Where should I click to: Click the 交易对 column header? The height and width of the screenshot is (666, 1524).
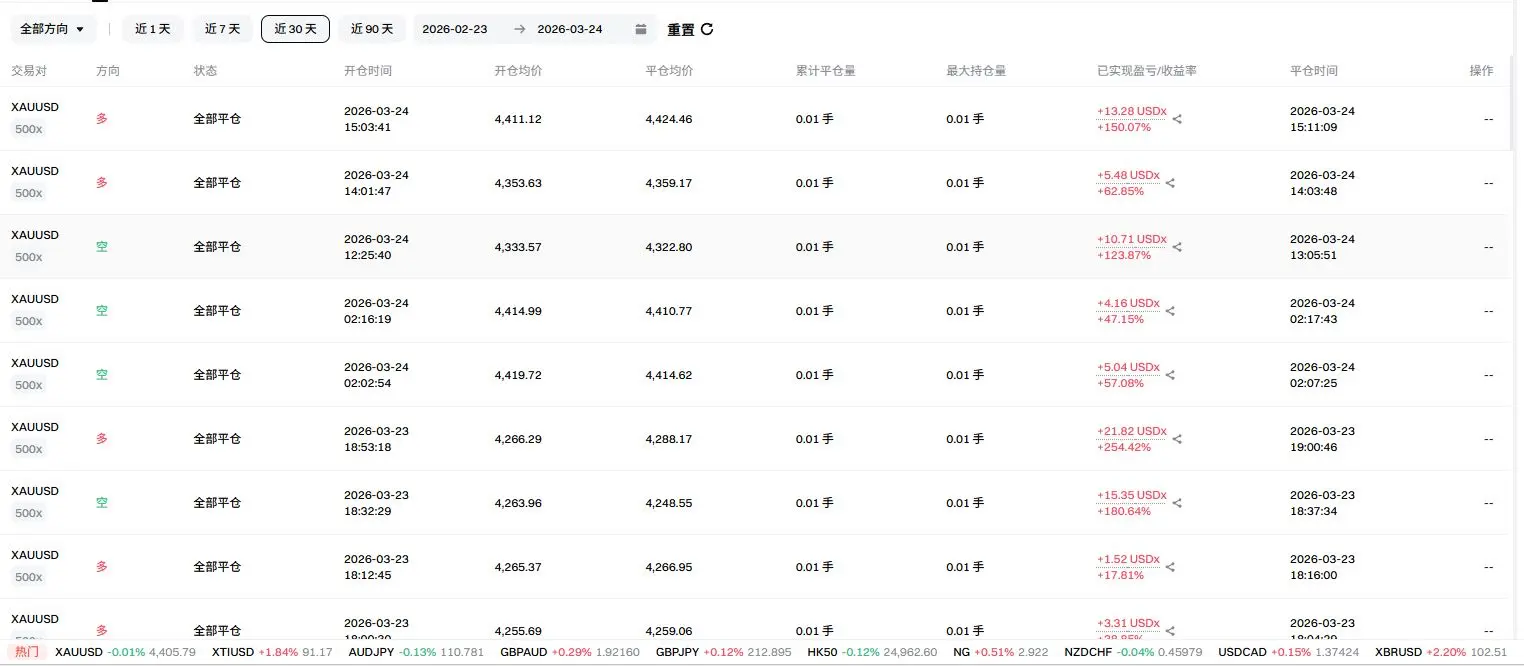point(29,71)
